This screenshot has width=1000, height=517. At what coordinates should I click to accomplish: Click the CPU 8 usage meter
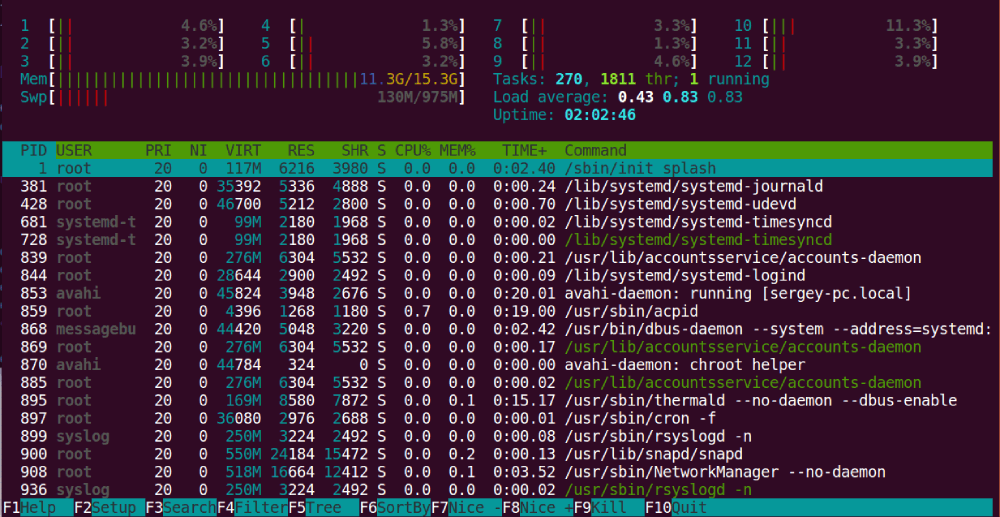(x=595, y=44)
